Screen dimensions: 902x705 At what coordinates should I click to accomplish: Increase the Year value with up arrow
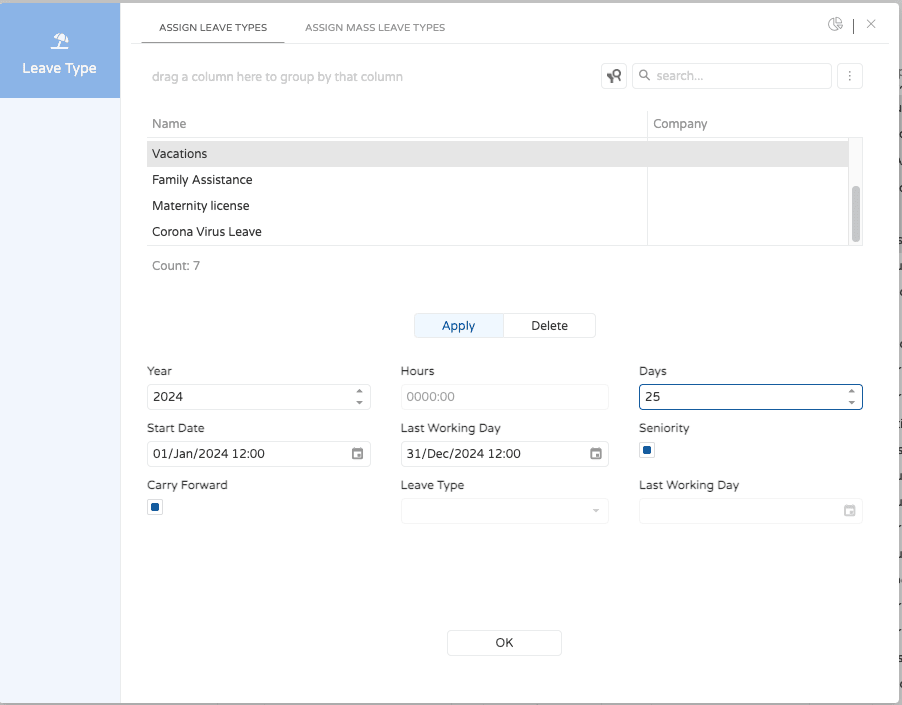(x=359, y=391)
